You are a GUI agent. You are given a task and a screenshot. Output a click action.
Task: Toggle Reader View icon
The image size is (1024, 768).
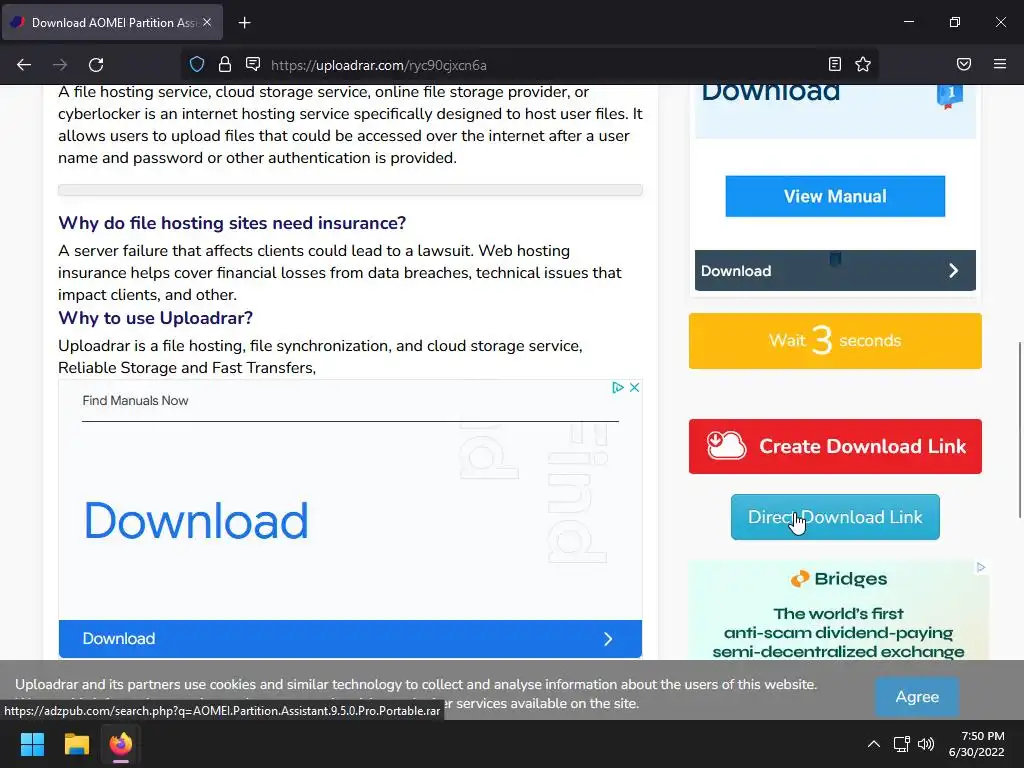[835, 64]
